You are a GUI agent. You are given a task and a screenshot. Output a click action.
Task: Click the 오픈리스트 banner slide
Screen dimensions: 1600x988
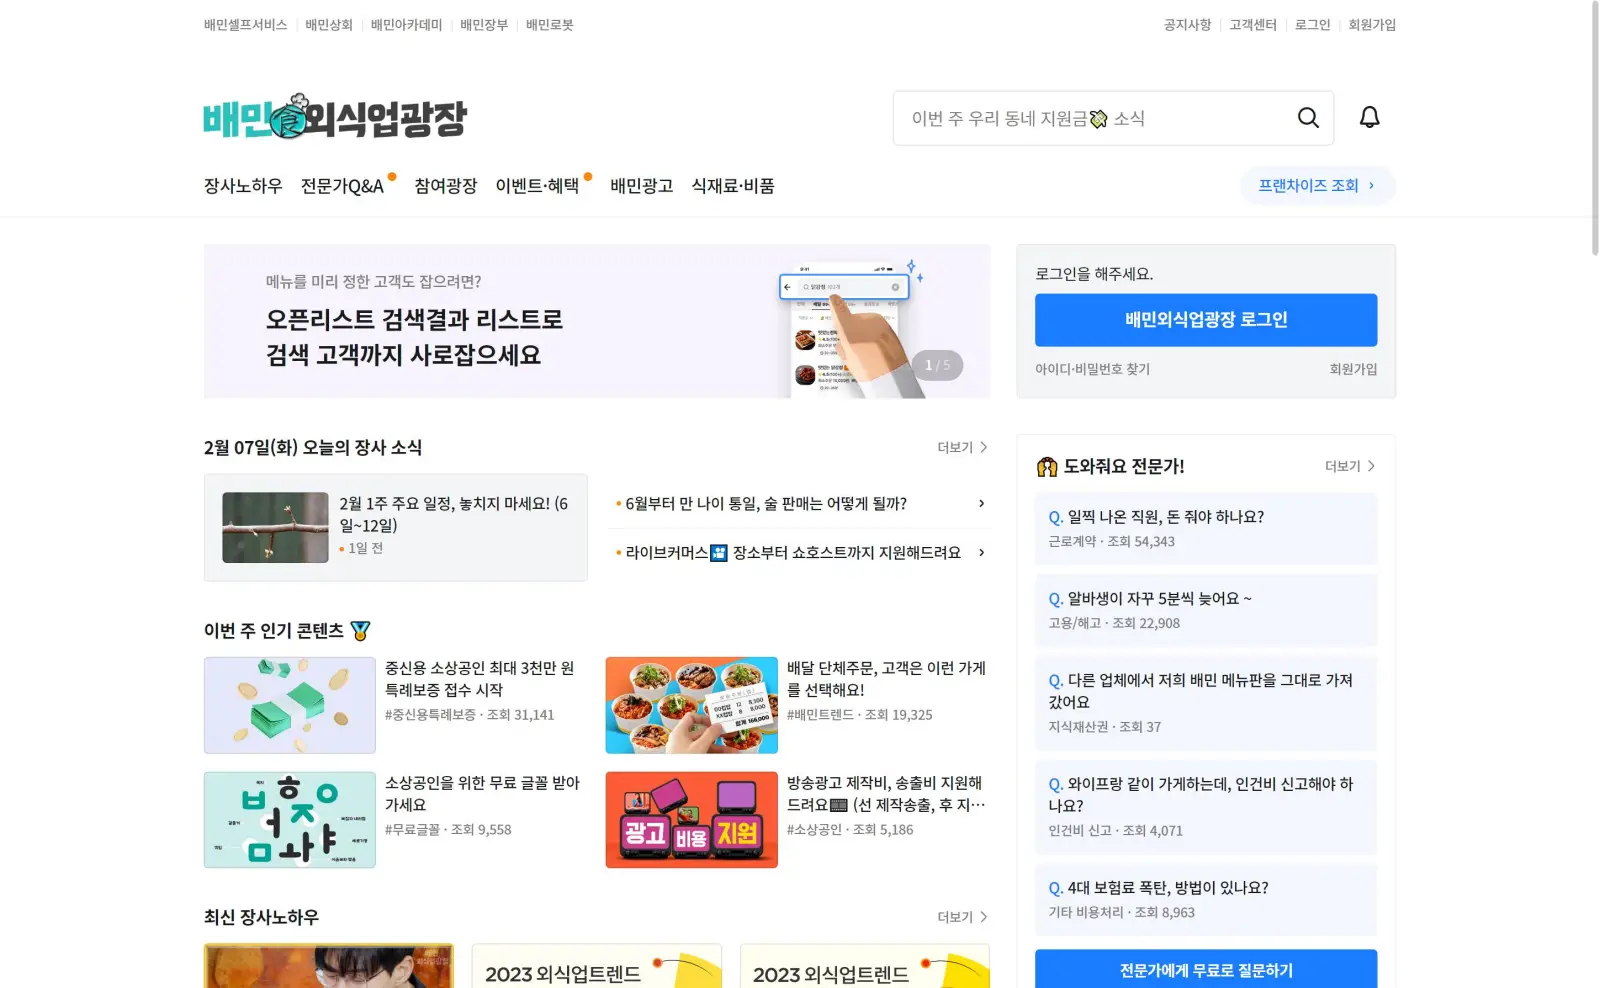(597, 321)
